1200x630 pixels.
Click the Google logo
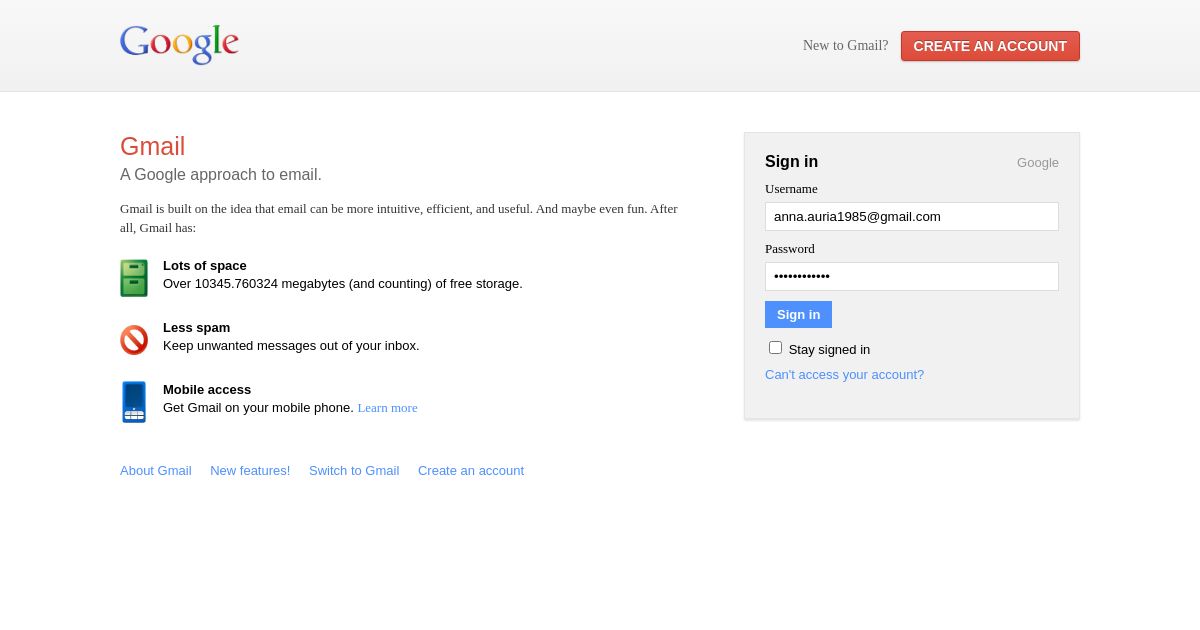pyautogui.click(x=179, y=44)
